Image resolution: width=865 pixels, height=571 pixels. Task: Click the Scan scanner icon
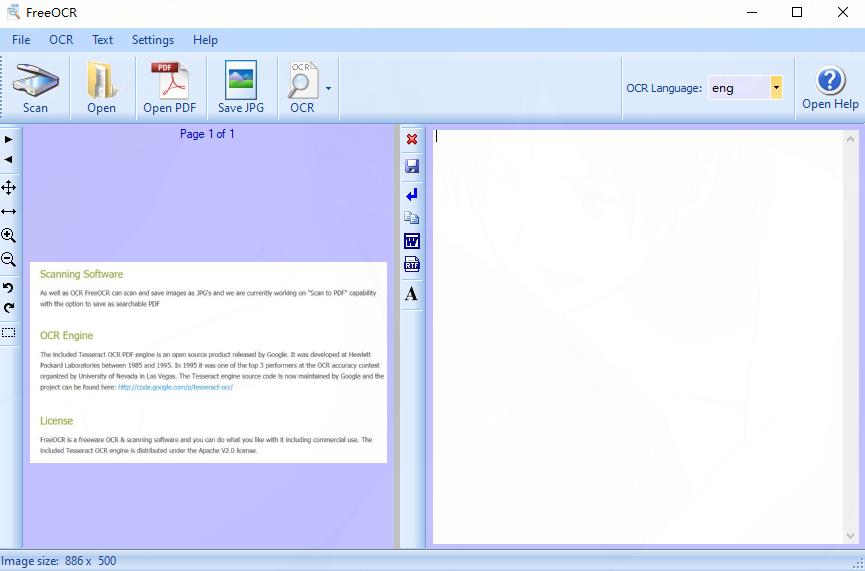click(35, 88)
